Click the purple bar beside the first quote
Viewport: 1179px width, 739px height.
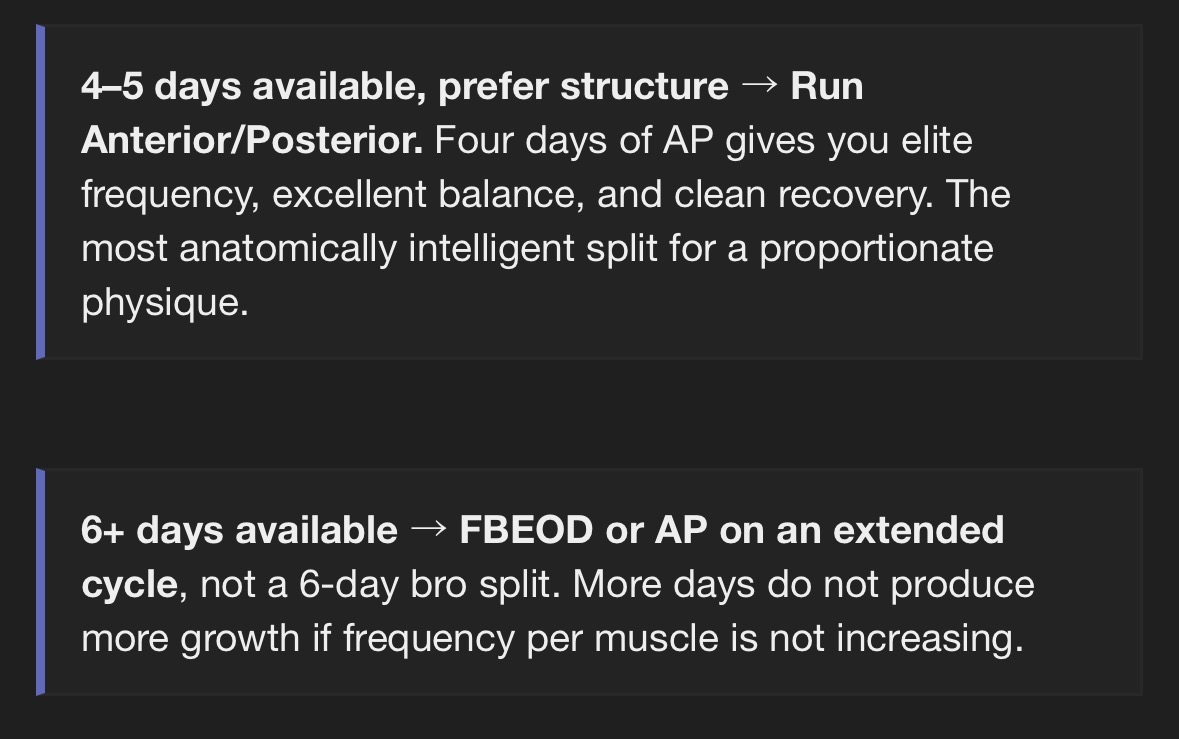pyautogui.click(x=40, y=192)
